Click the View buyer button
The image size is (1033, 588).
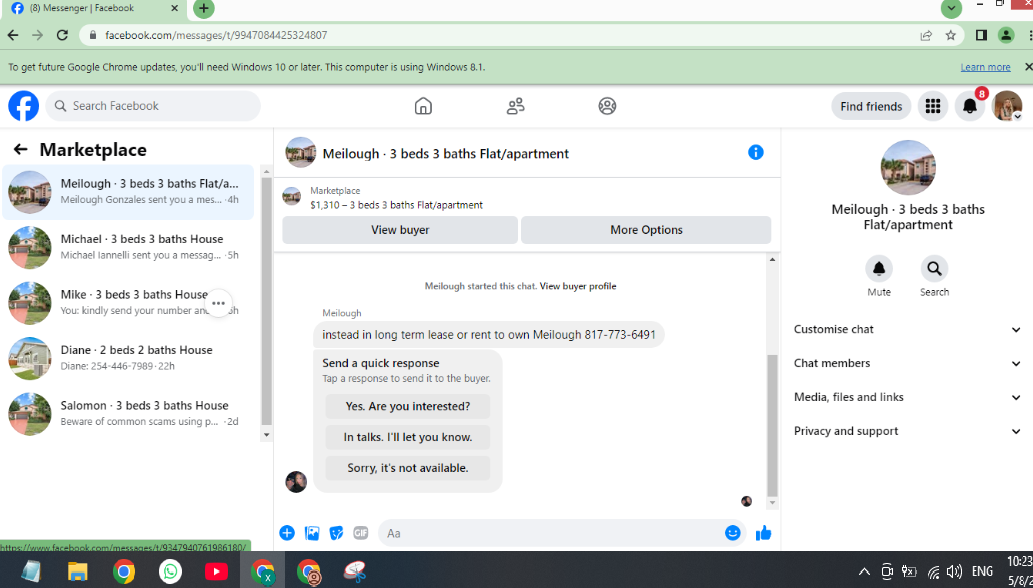(x=400, y=230)
